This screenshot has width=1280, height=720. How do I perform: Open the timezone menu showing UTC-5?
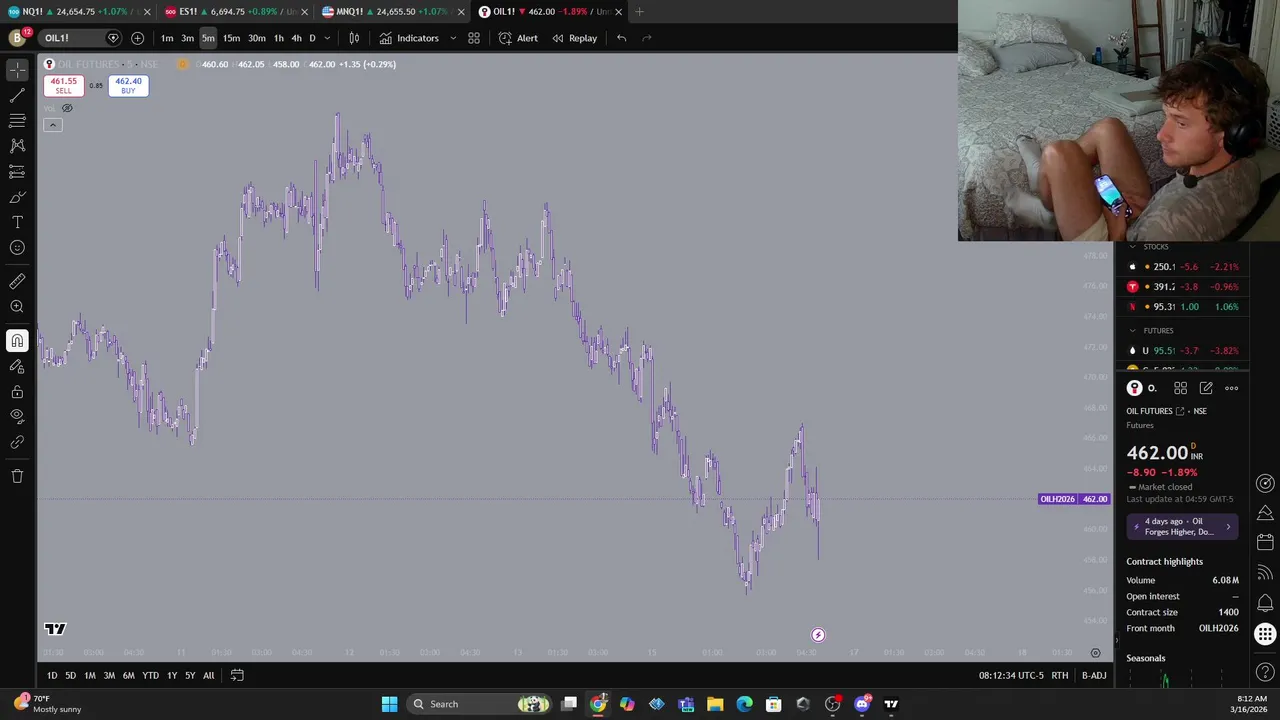[x=1010, y=676]
